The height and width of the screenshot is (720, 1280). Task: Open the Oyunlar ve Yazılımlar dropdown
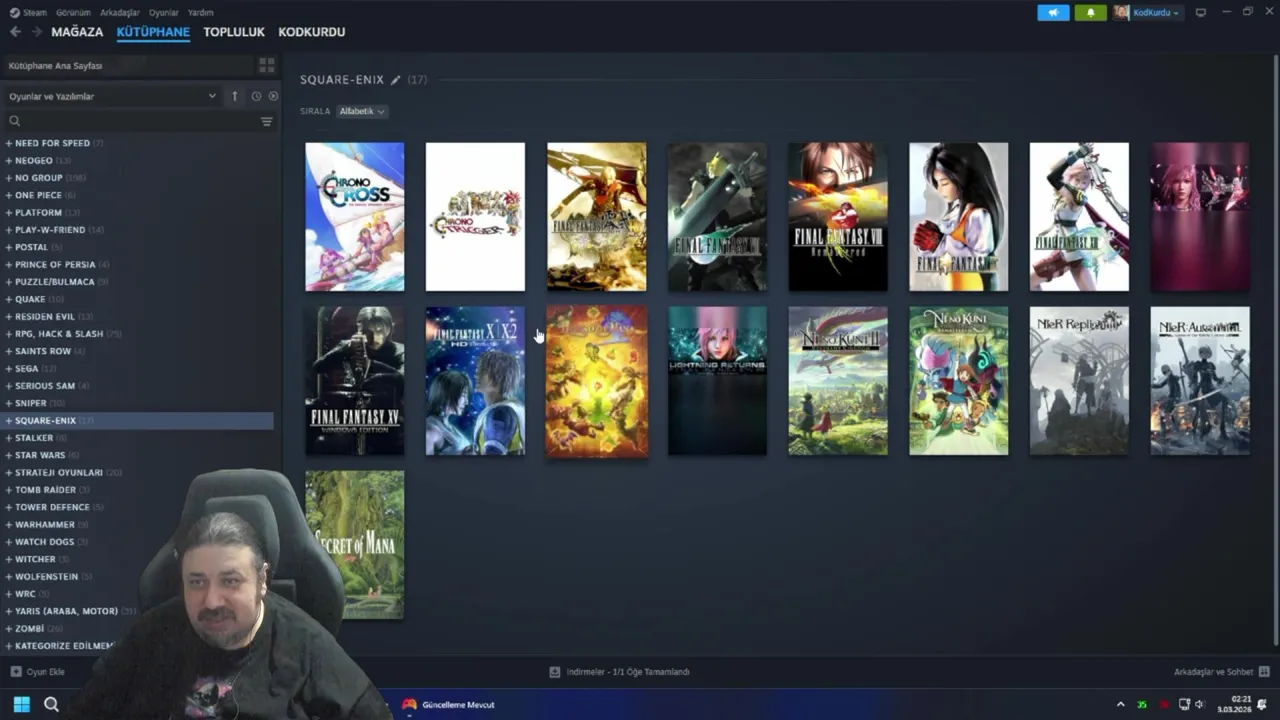[112, 96]
